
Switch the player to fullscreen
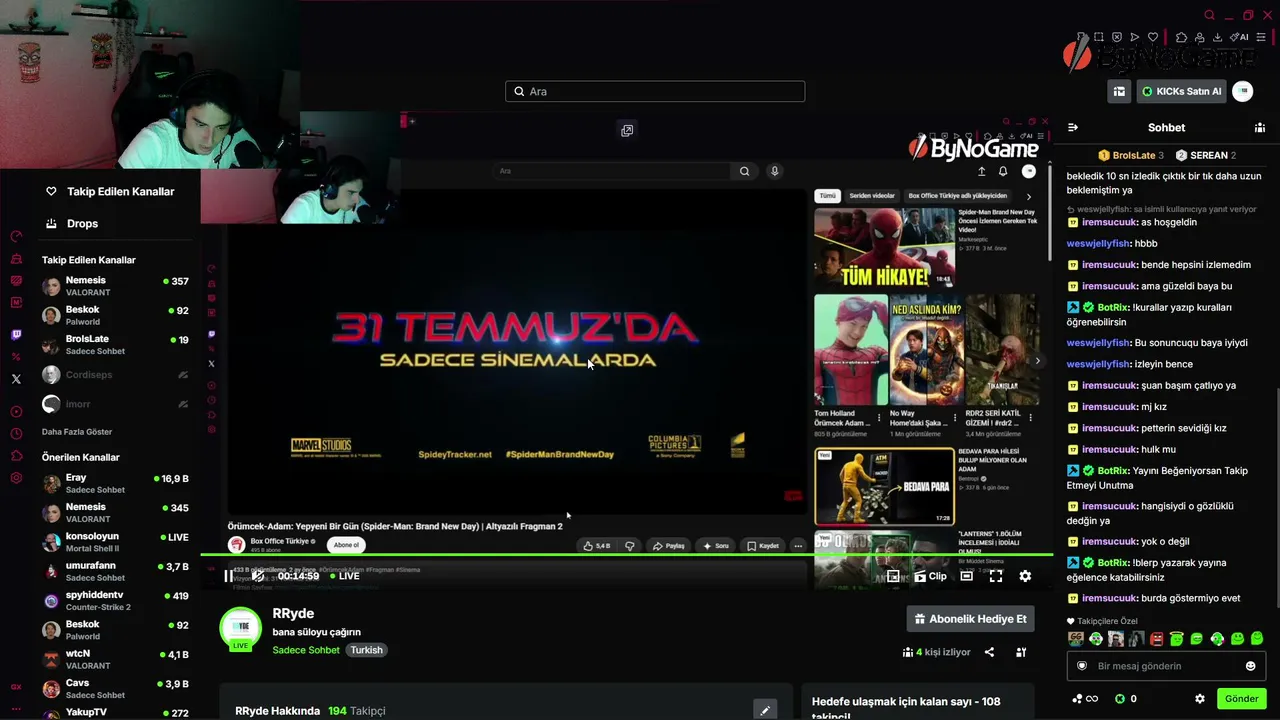(x=996, y=576)
